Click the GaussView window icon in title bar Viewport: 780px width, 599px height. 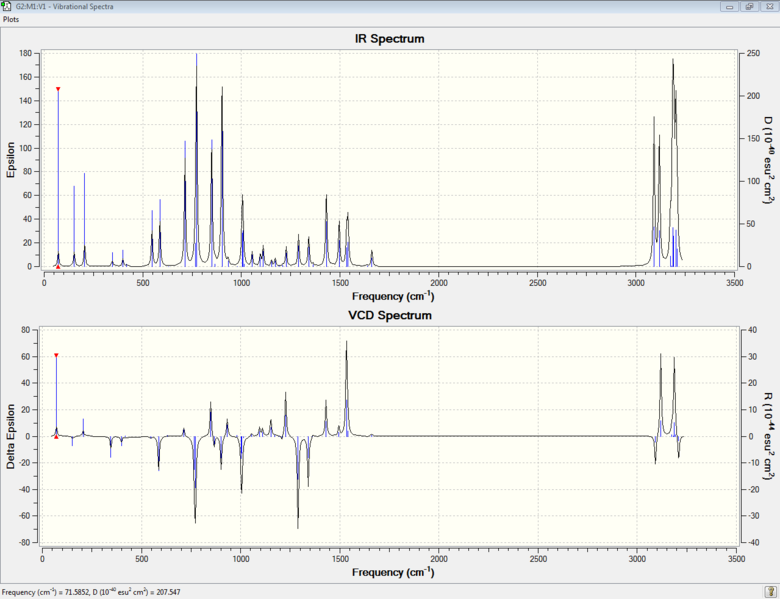[6, 6]
